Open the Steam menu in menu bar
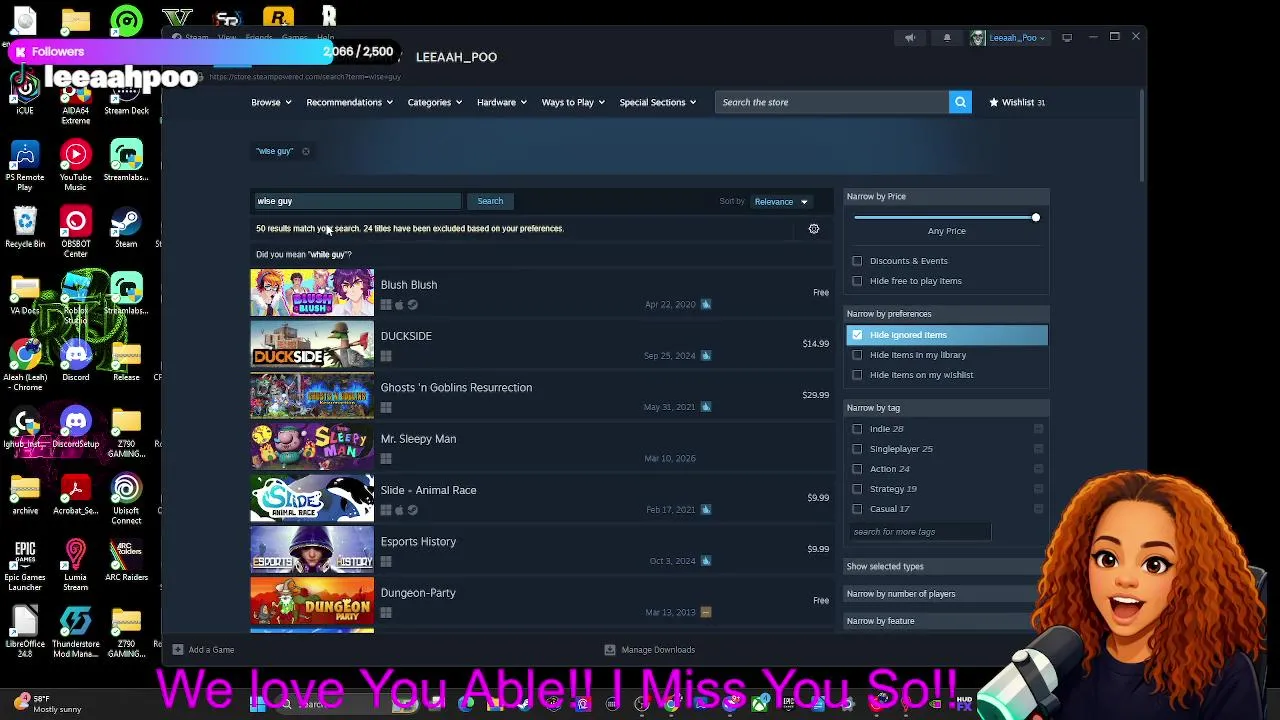This screenshot has width=1280, height=720. pyautogui.click(x=196, y=38)
